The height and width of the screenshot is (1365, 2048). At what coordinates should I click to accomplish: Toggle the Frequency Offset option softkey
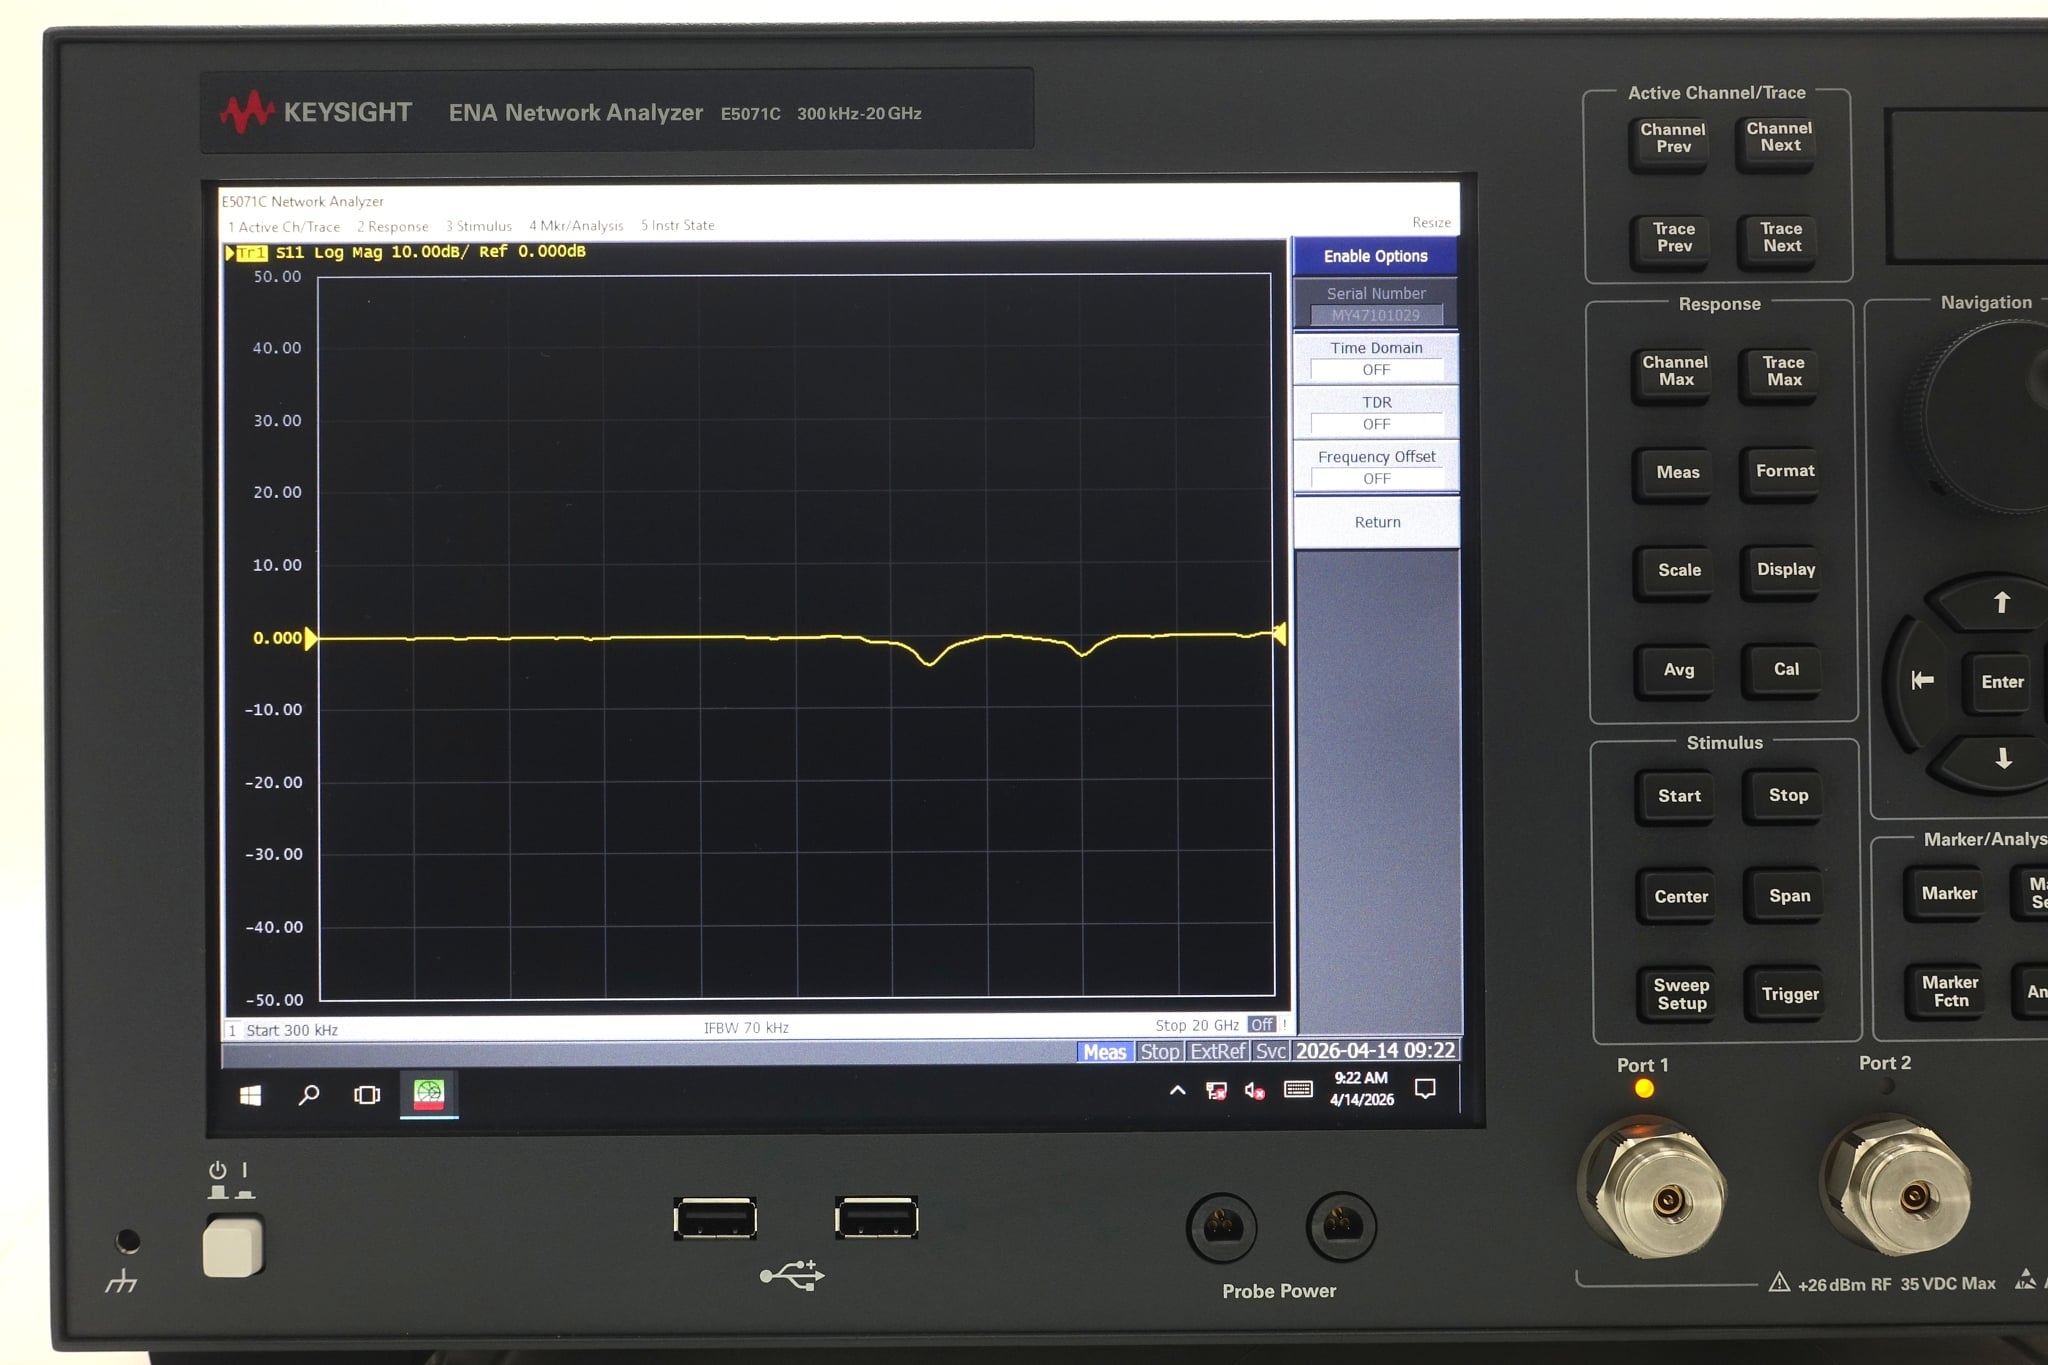point(1376,467)
